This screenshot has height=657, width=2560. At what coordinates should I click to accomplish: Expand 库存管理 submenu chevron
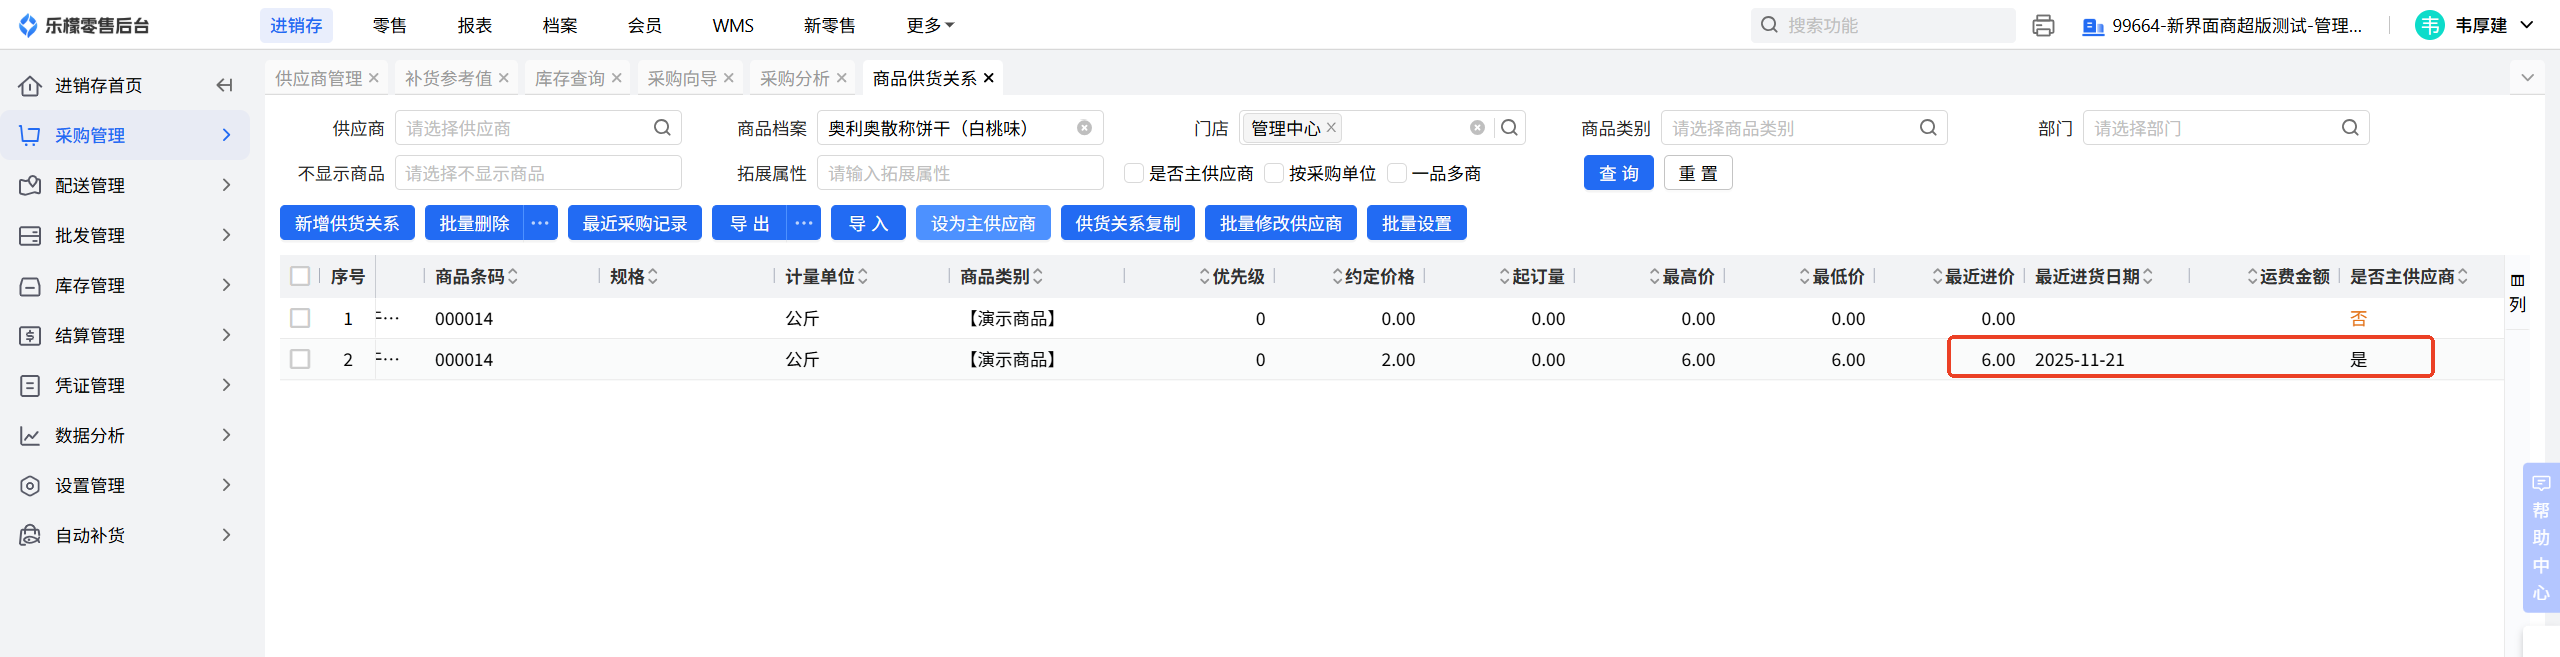[226, 285]
